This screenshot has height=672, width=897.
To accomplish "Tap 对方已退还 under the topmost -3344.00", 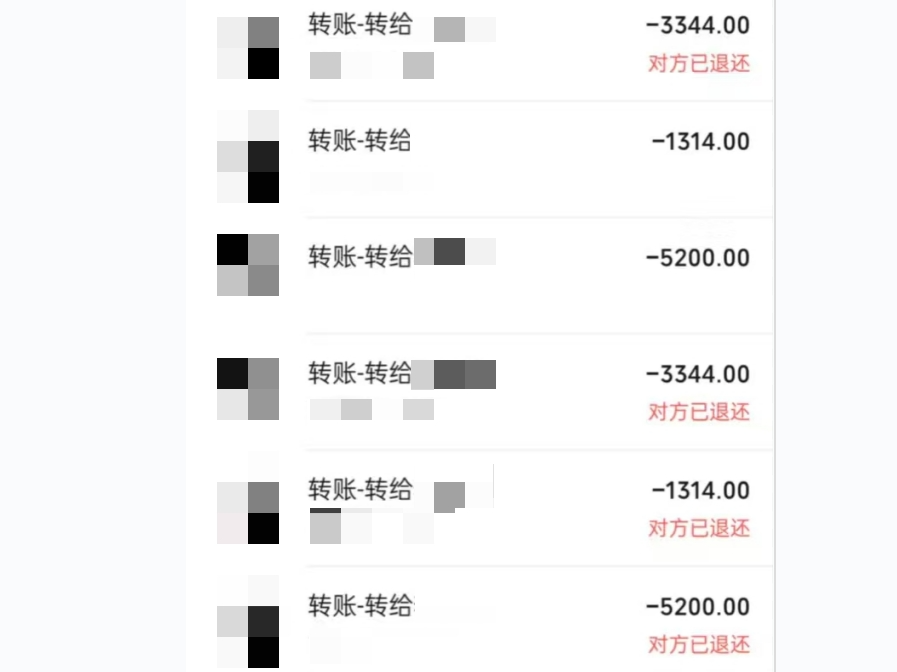I will pyautogui.click(x=699, y=63).
